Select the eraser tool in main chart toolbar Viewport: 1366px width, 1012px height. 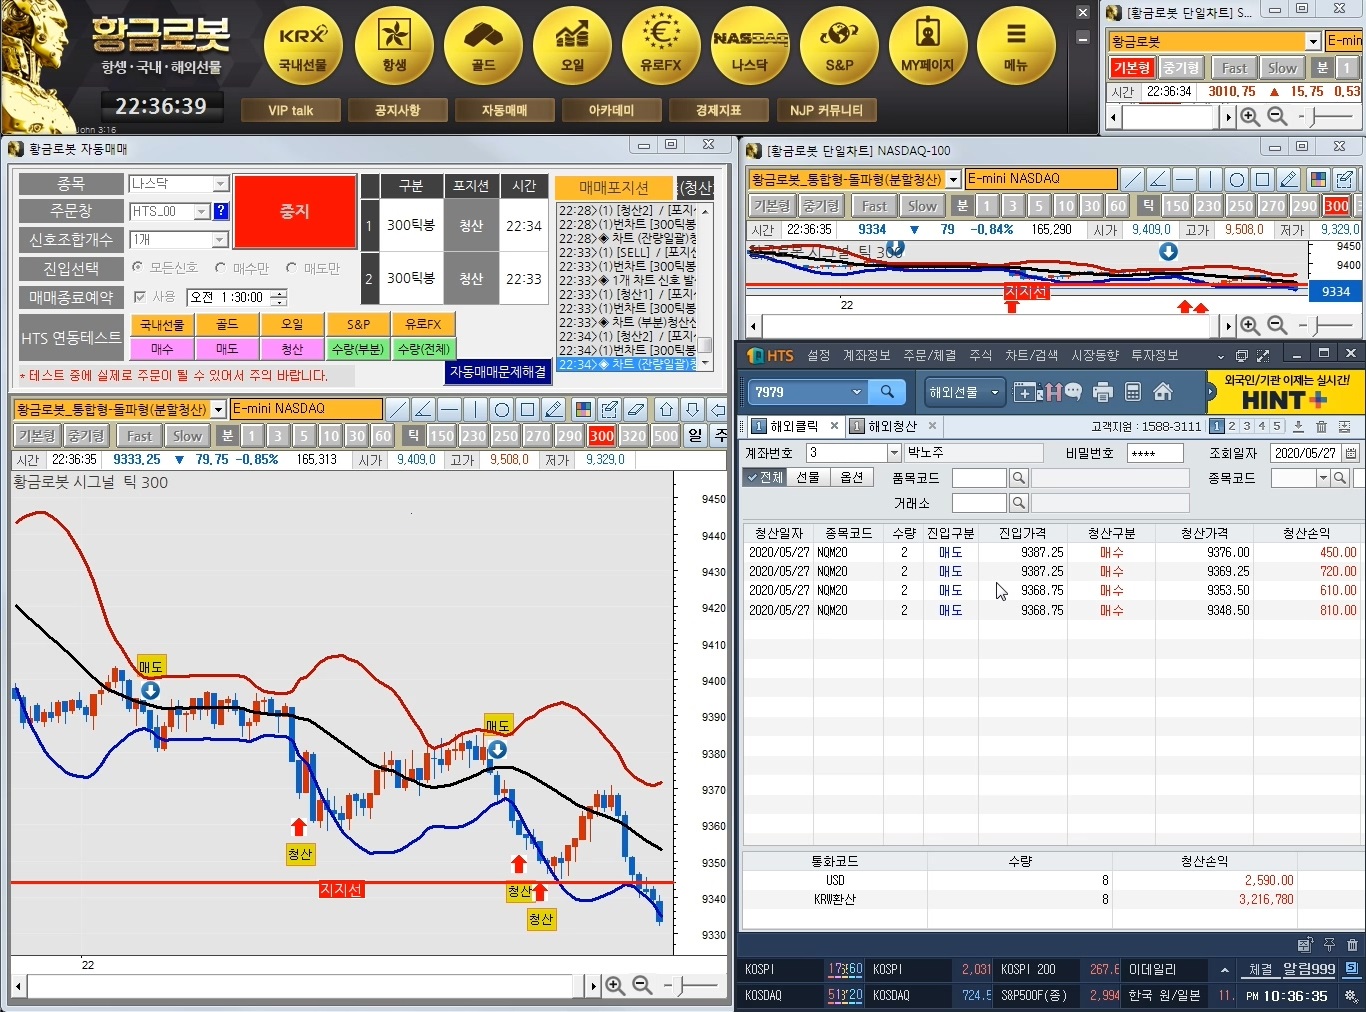click(636, 409)
